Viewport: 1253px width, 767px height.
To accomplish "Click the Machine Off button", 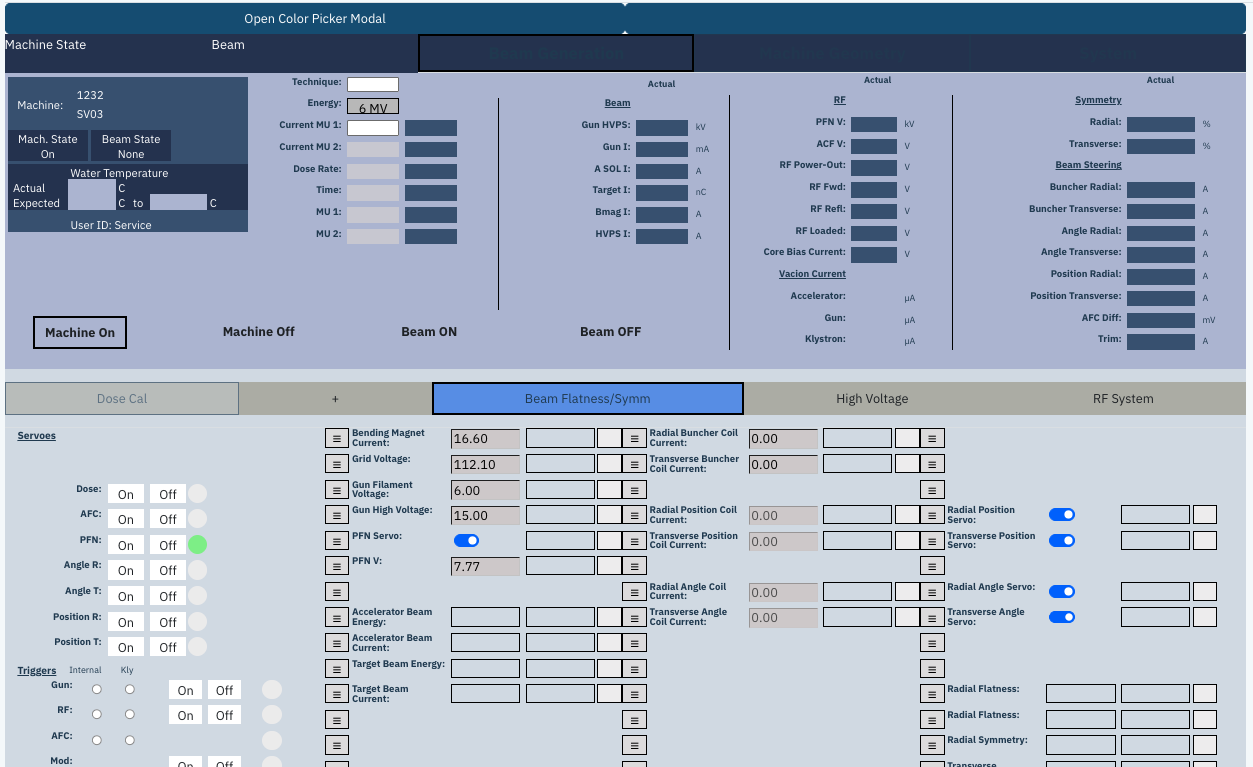I will [259, 332].
